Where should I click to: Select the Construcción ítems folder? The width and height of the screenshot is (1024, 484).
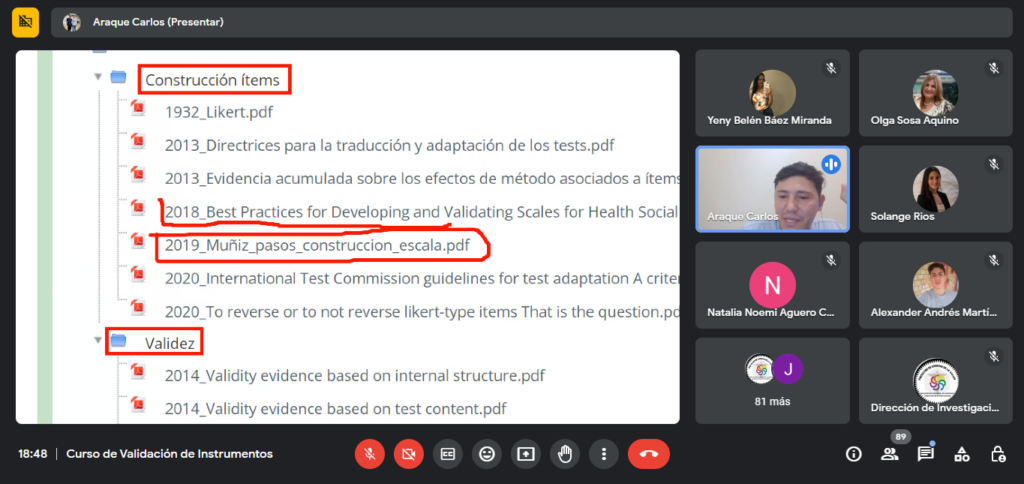click(x=212, y=80)
